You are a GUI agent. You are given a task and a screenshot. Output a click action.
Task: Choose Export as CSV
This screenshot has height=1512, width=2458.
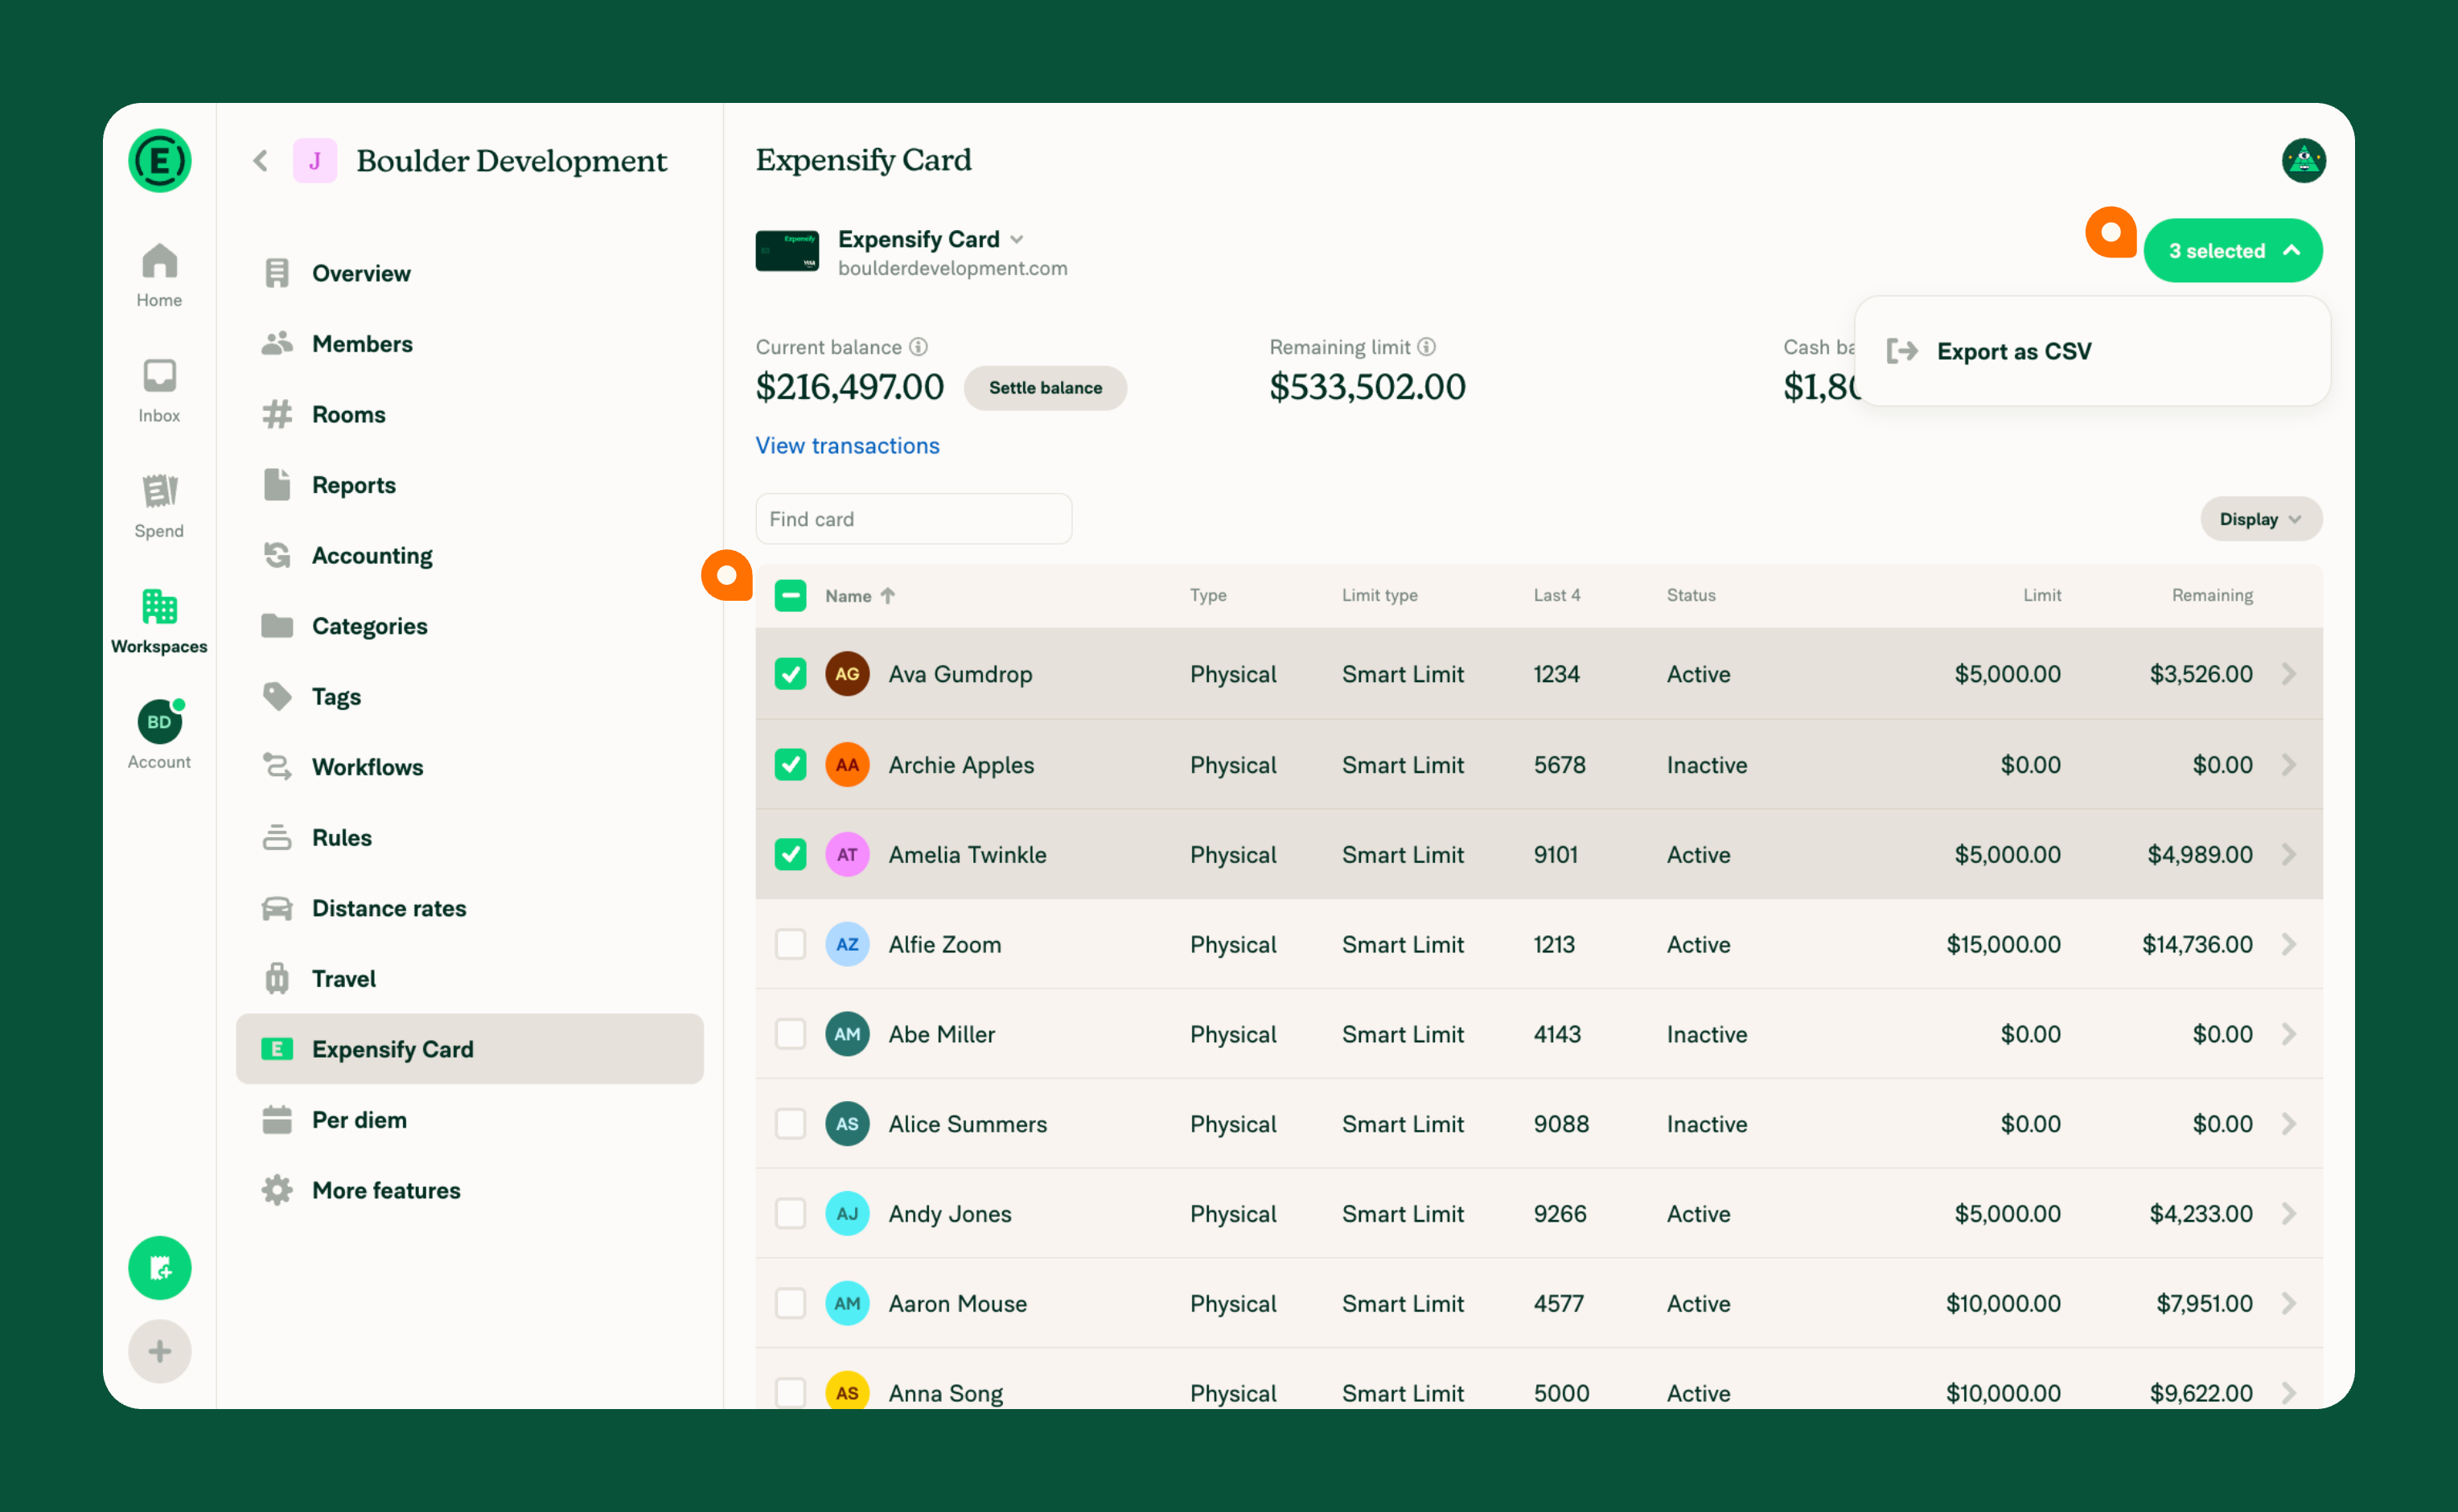point(2091,351)
